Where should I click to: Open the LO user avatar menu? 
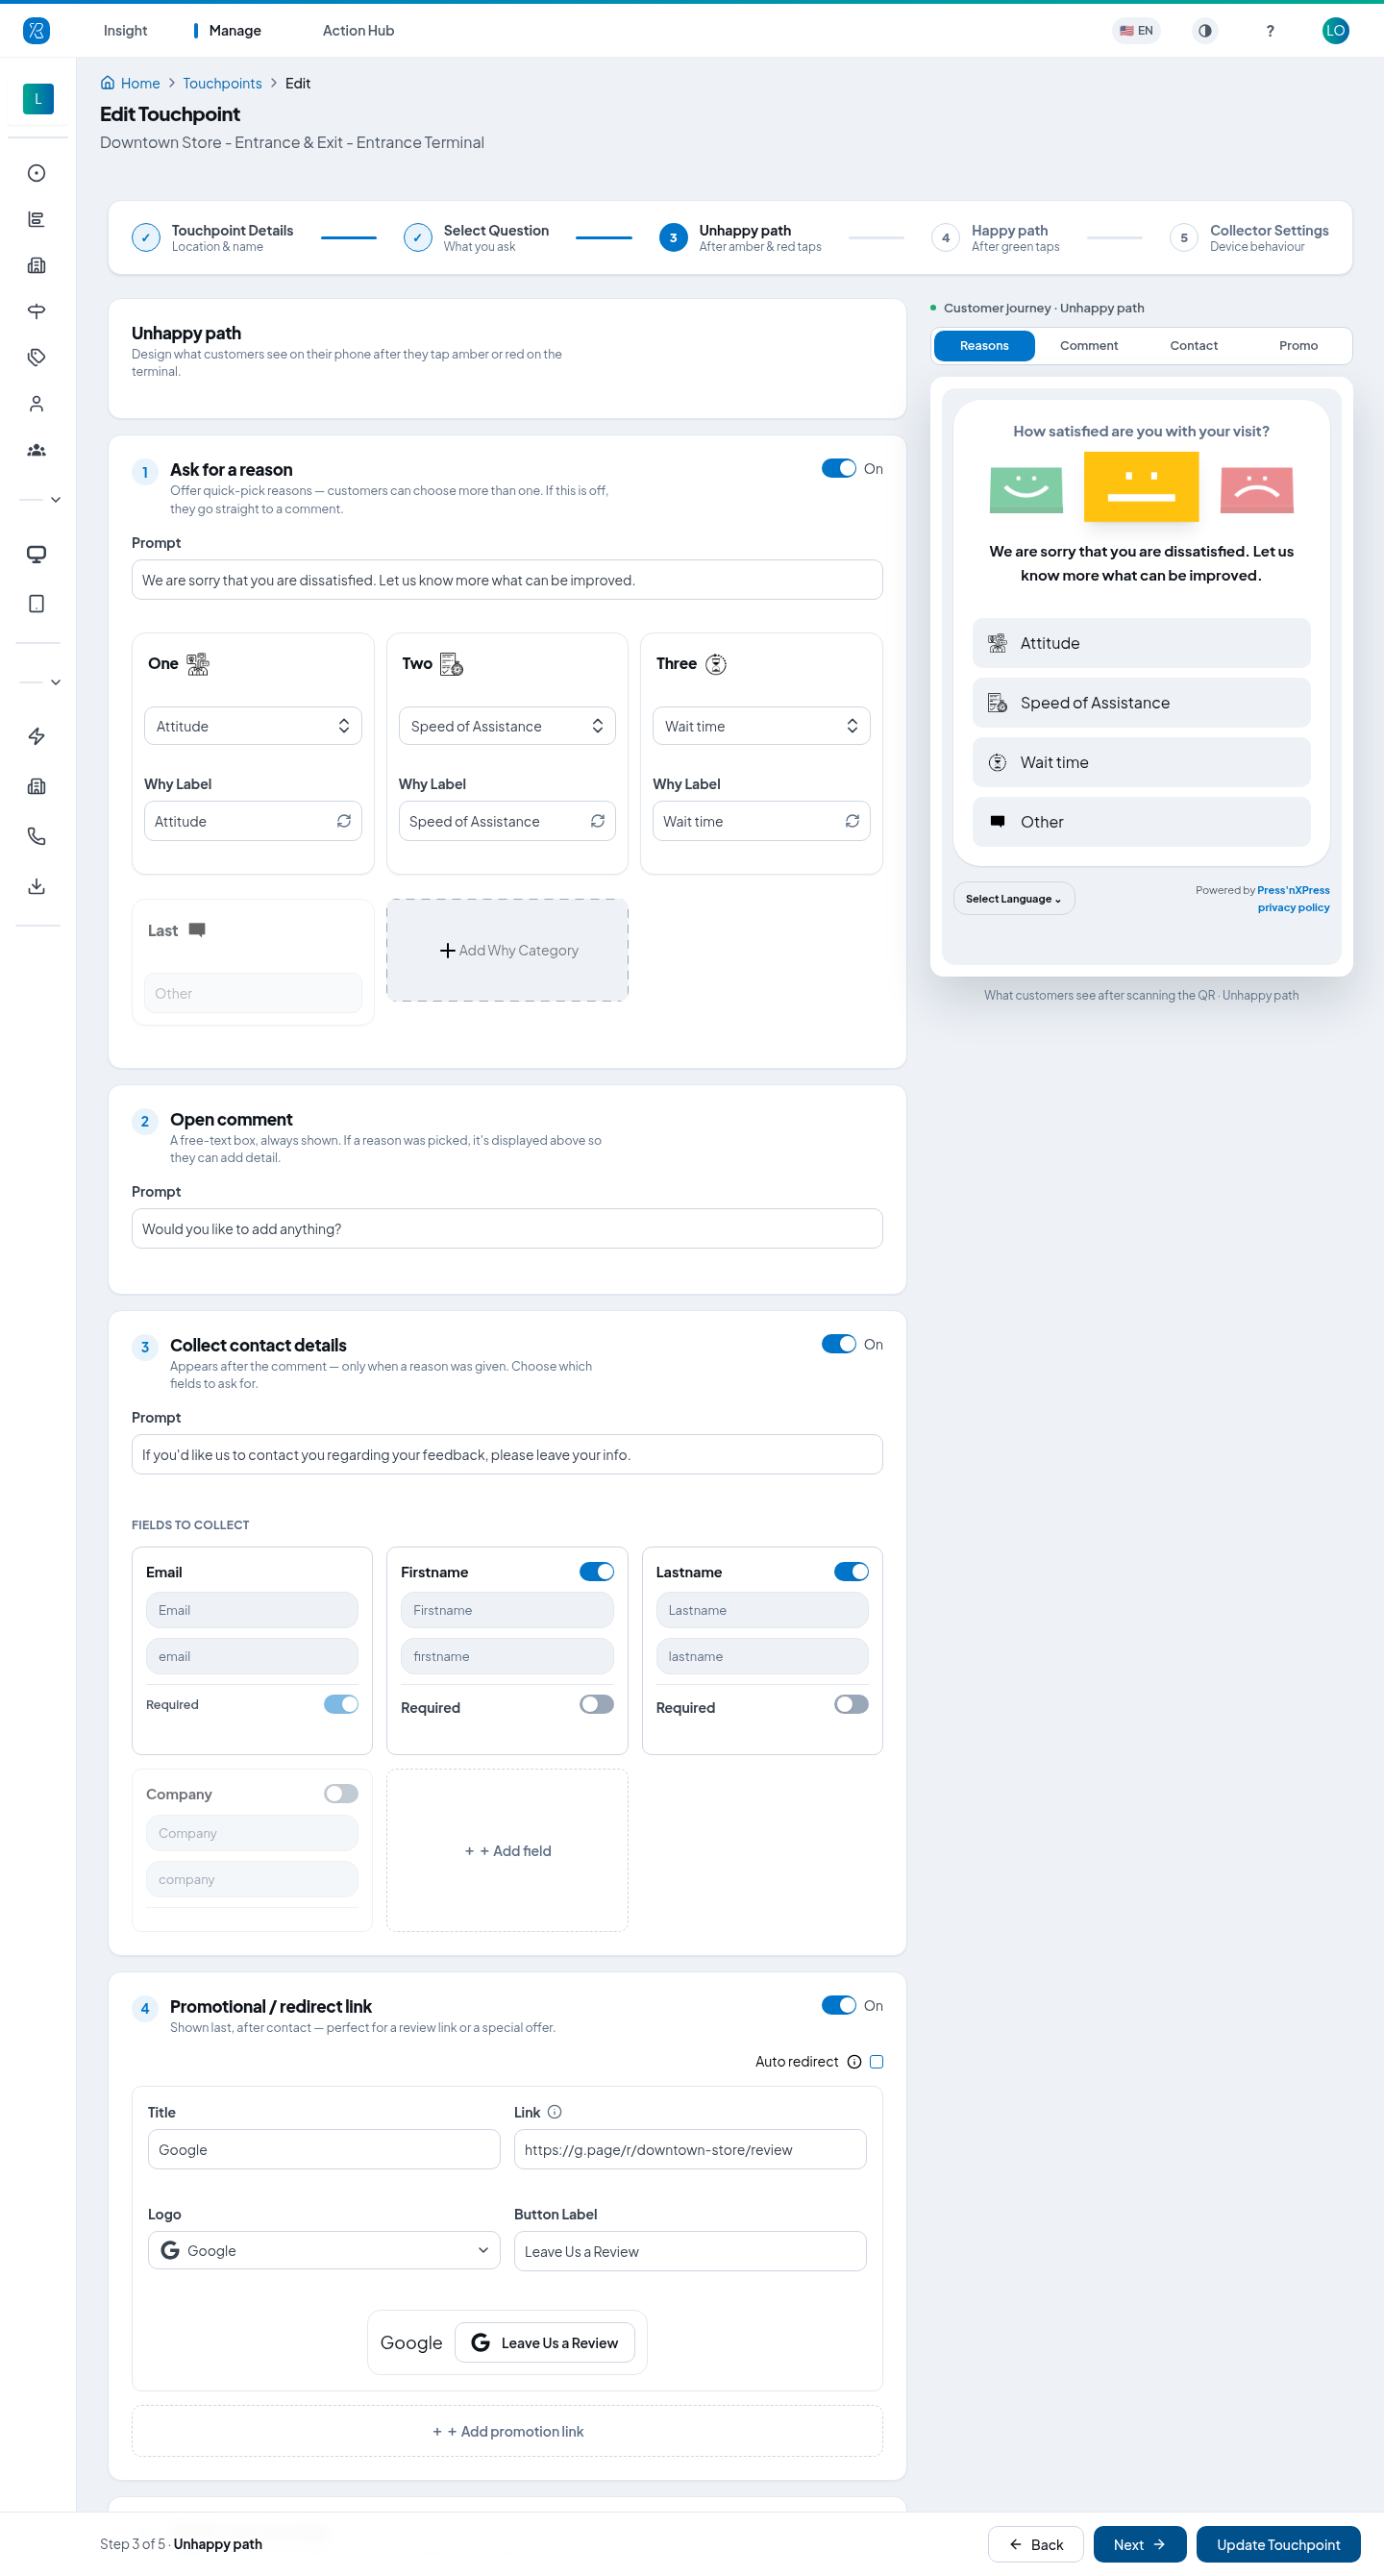tap(1335, 31)
